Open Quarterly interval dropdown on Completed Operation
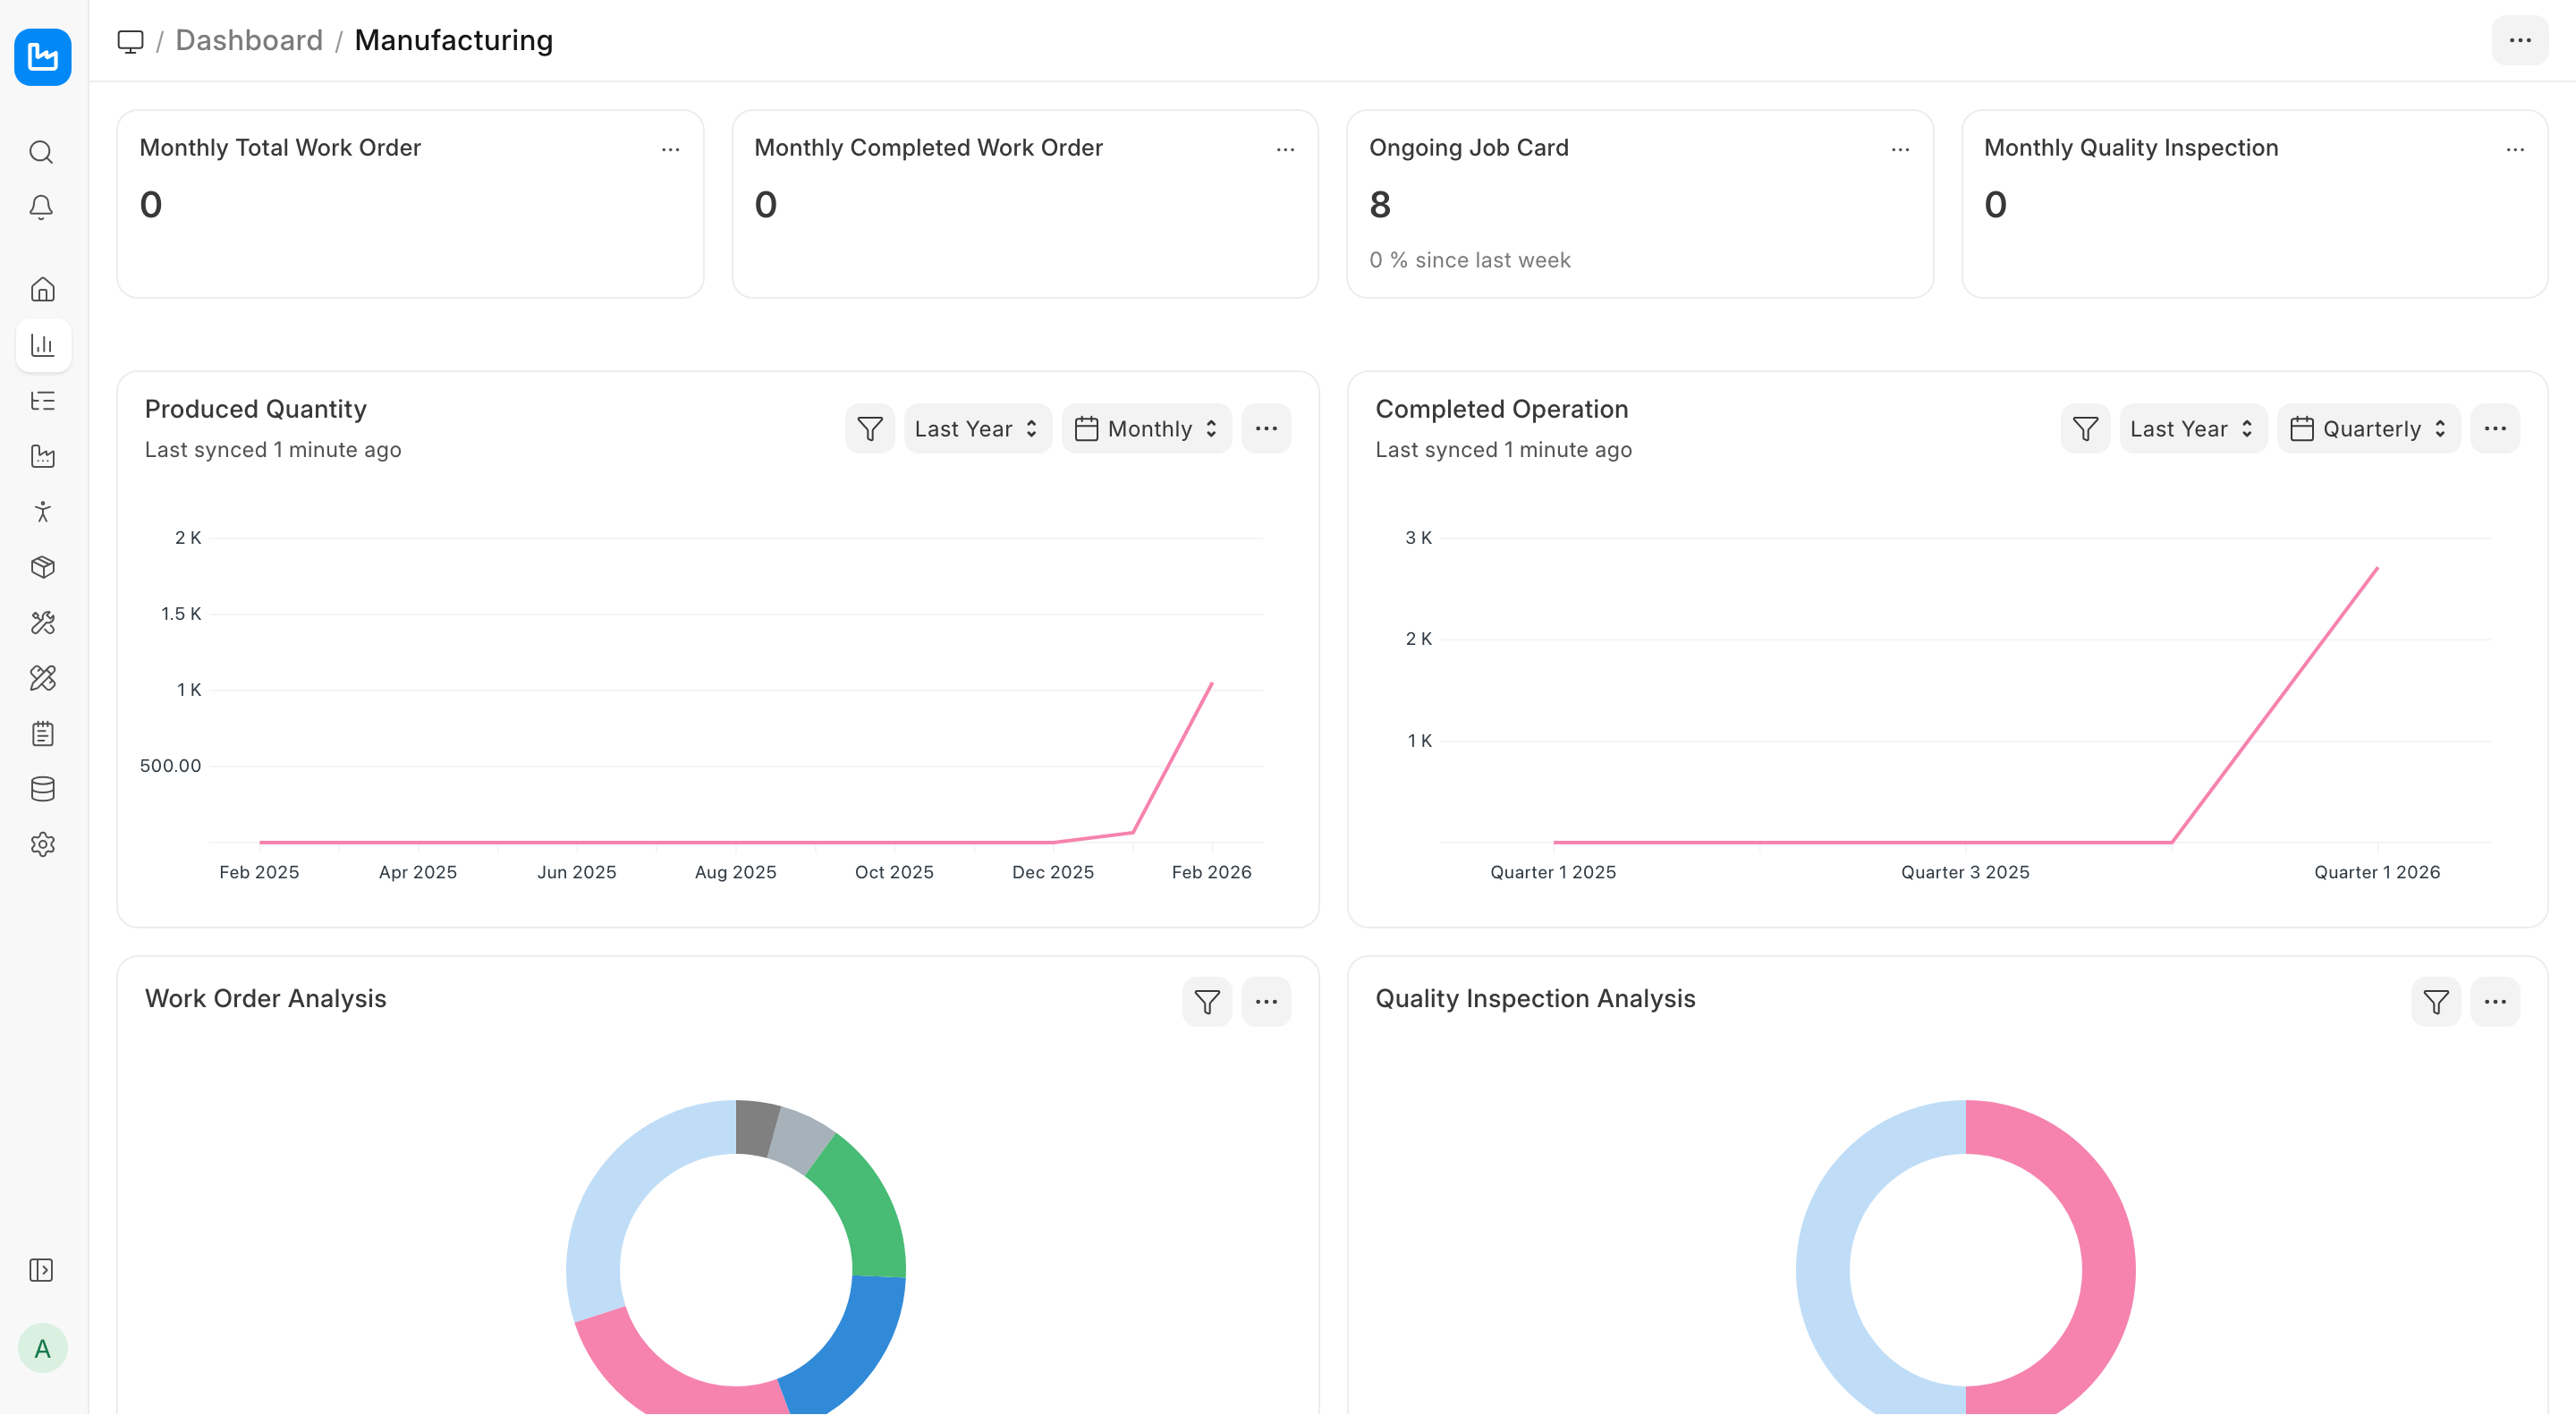Screen dimensions: 2576x1415 [x=2368, y=429]
